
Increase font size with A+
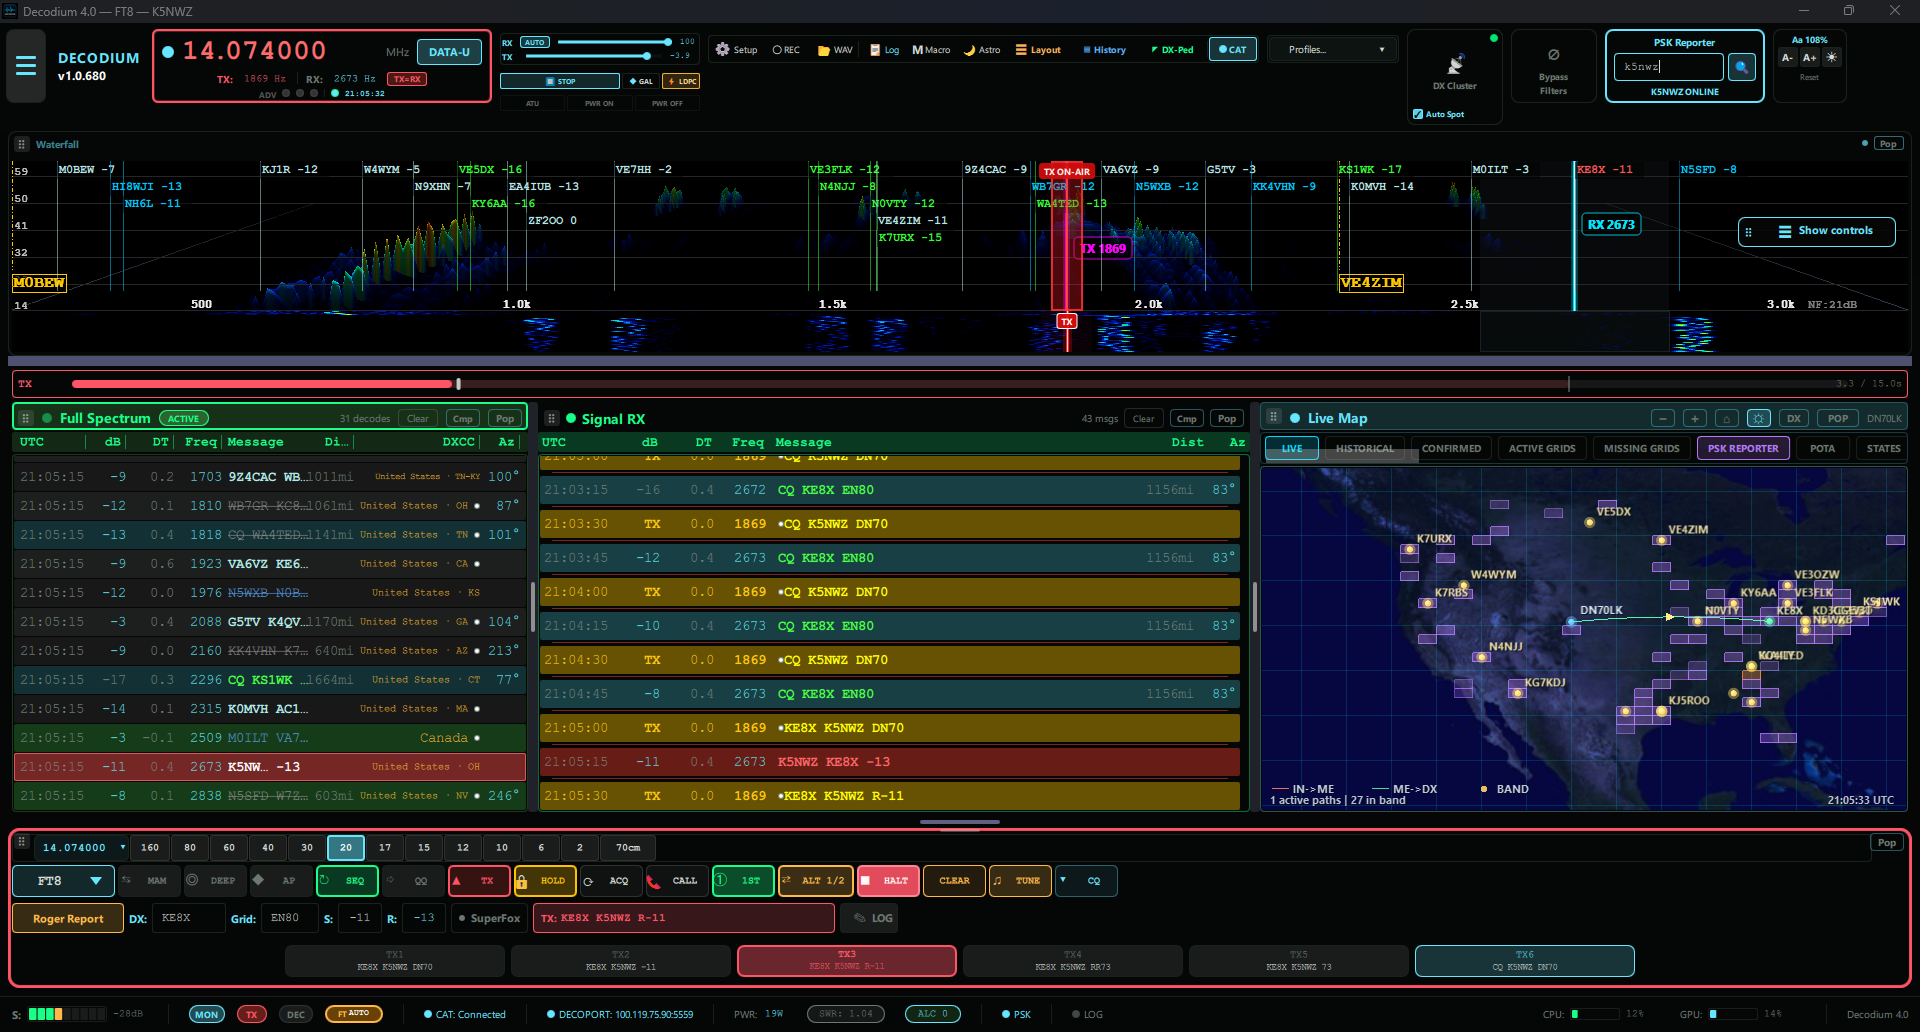coord(1809,58)
